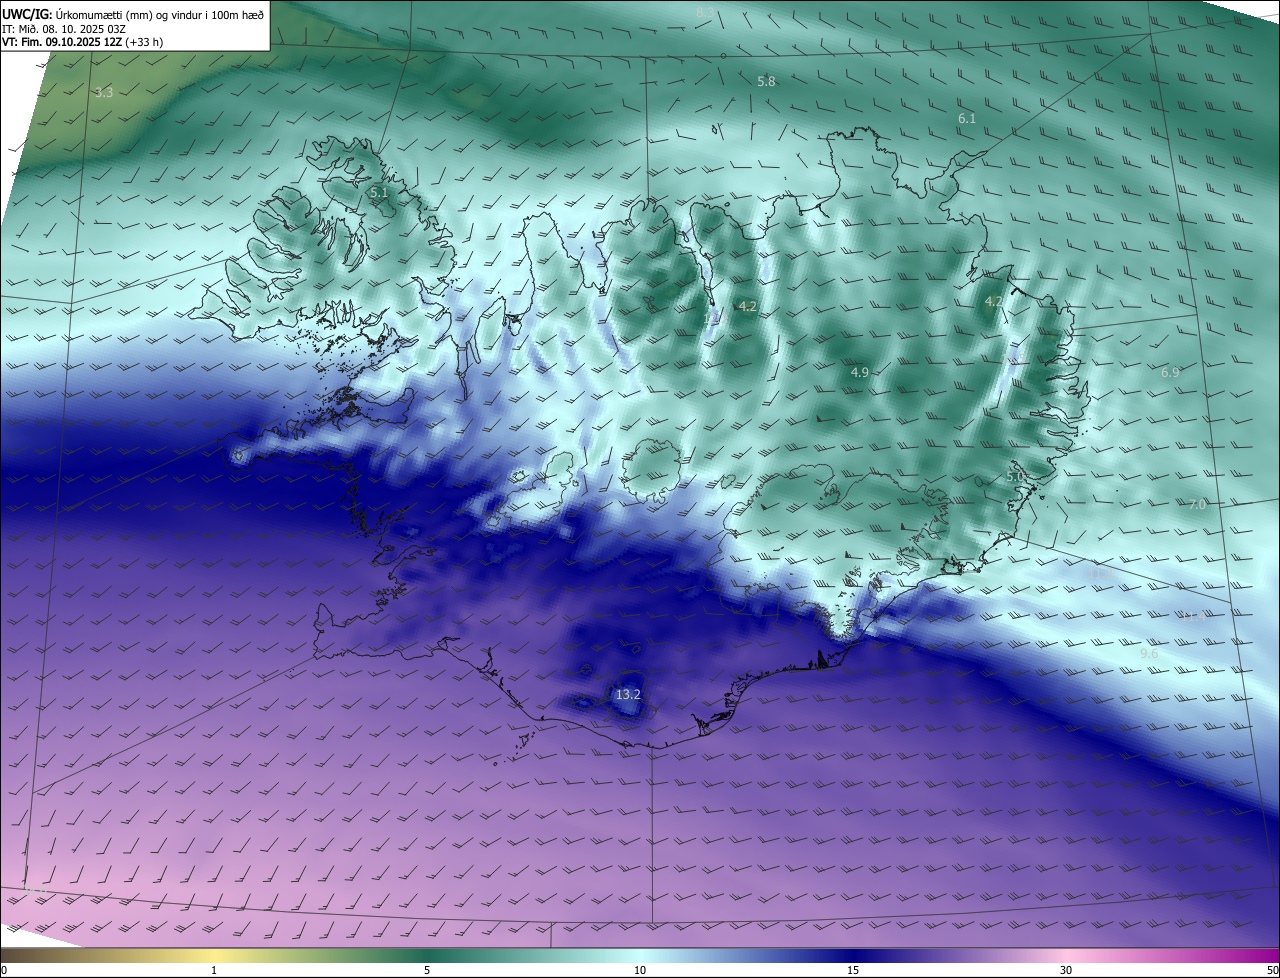Click the 5.0 value label
The height and width of the screenshot is (978, 1280).
1015,477
